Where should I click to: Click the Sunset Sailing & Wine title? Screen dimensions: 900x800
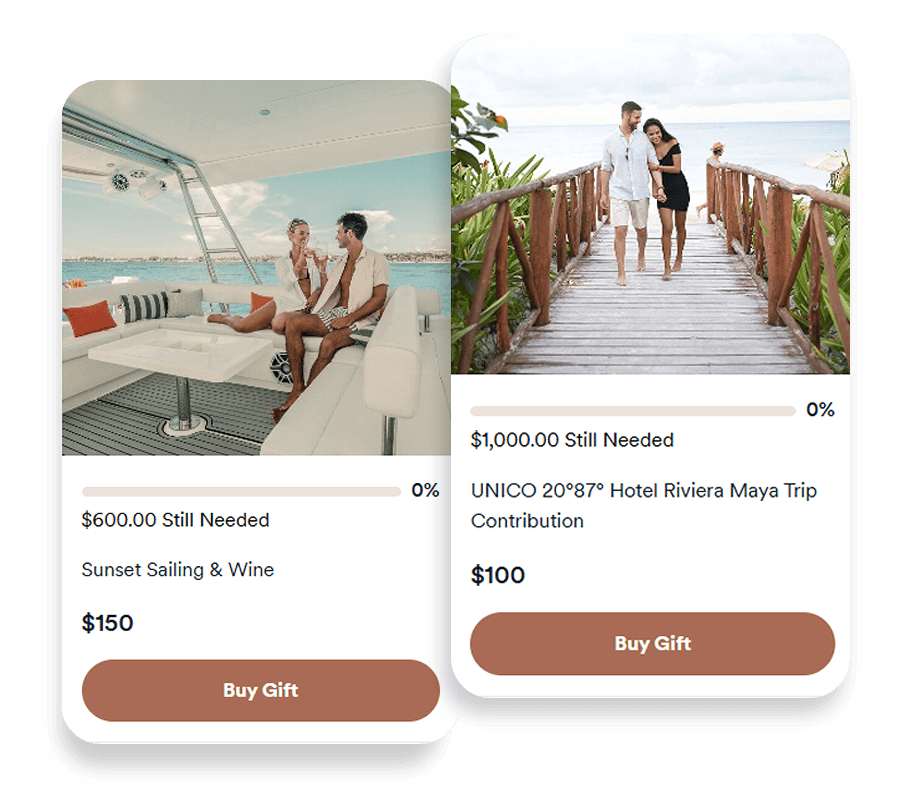click(x=177, y=569)
